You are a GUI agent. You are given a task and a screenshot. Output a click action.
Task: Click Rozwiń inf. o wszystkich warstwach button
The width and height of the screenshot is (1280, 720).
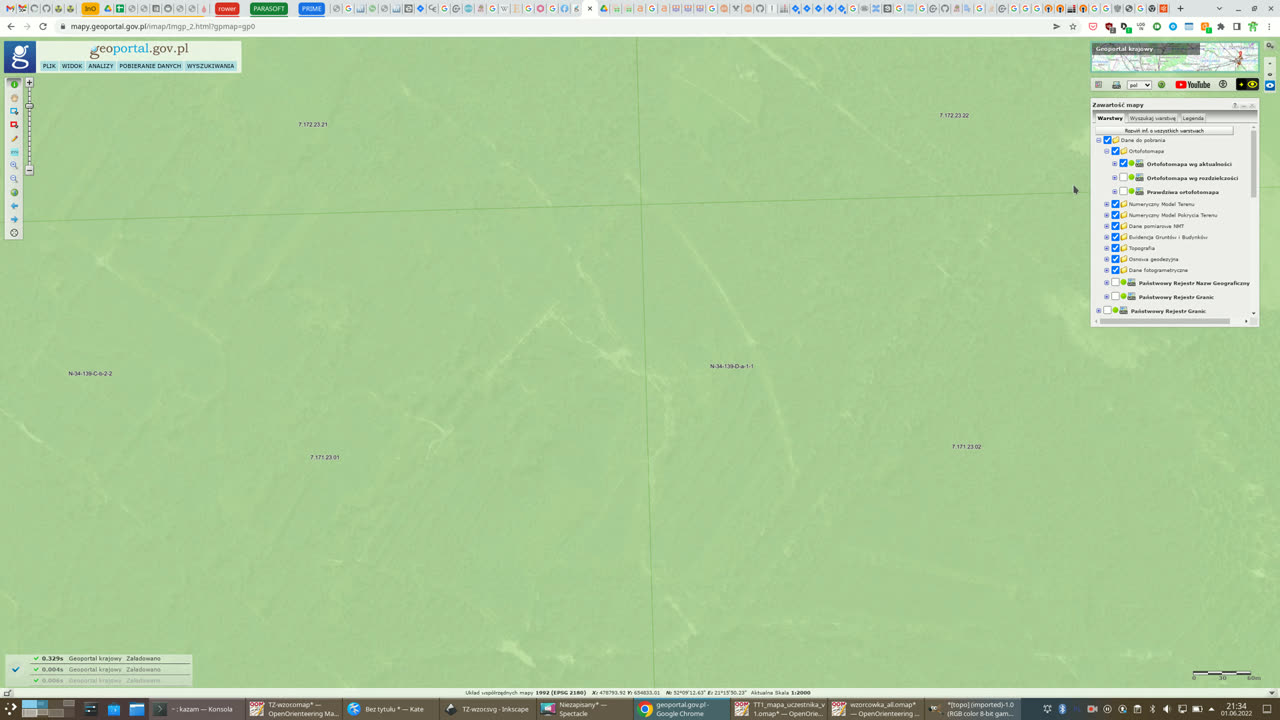pos(1164,130)
